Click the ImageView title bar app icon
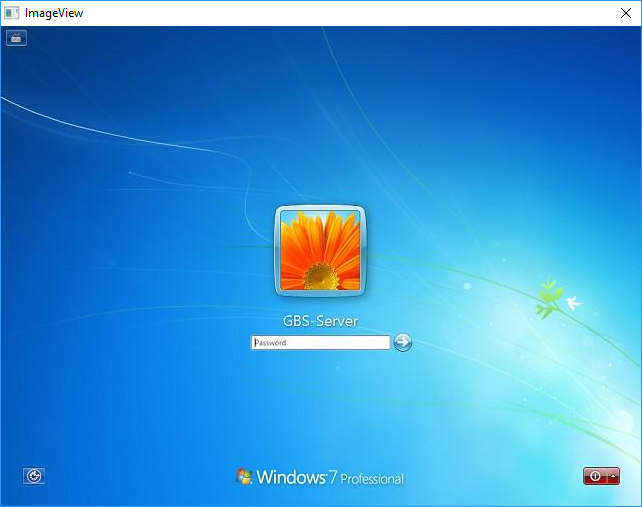642x507 pixels. tap(11, 13)
